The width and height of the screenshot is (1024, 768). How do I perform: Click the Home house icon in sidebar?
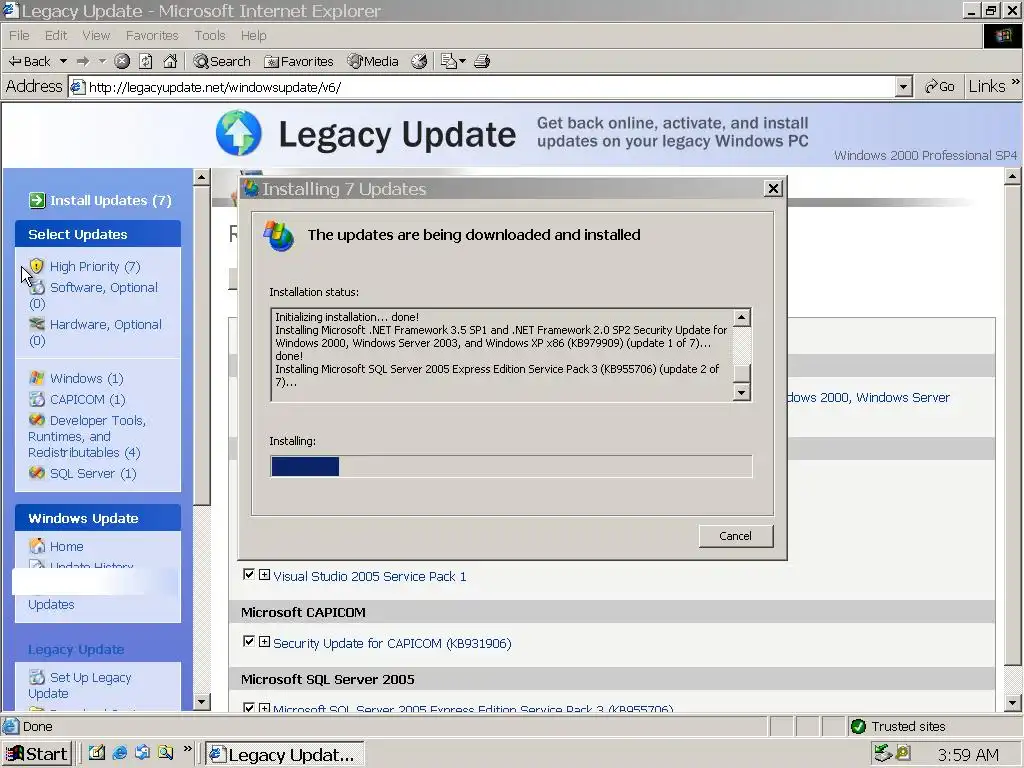[x=37, y=546]
